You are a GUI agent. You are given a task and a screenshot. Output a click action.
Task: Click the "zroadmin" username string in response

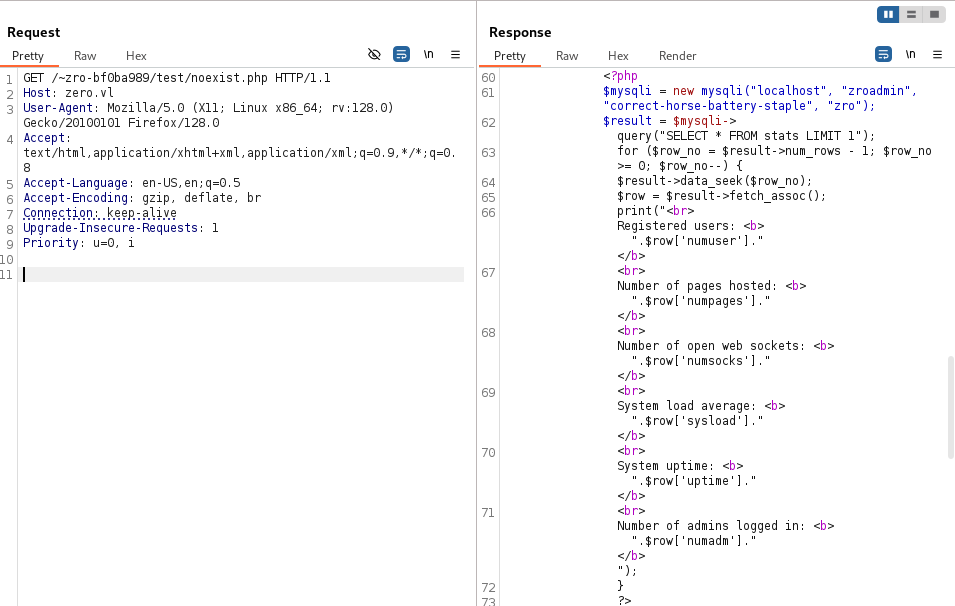coord(876,91)
